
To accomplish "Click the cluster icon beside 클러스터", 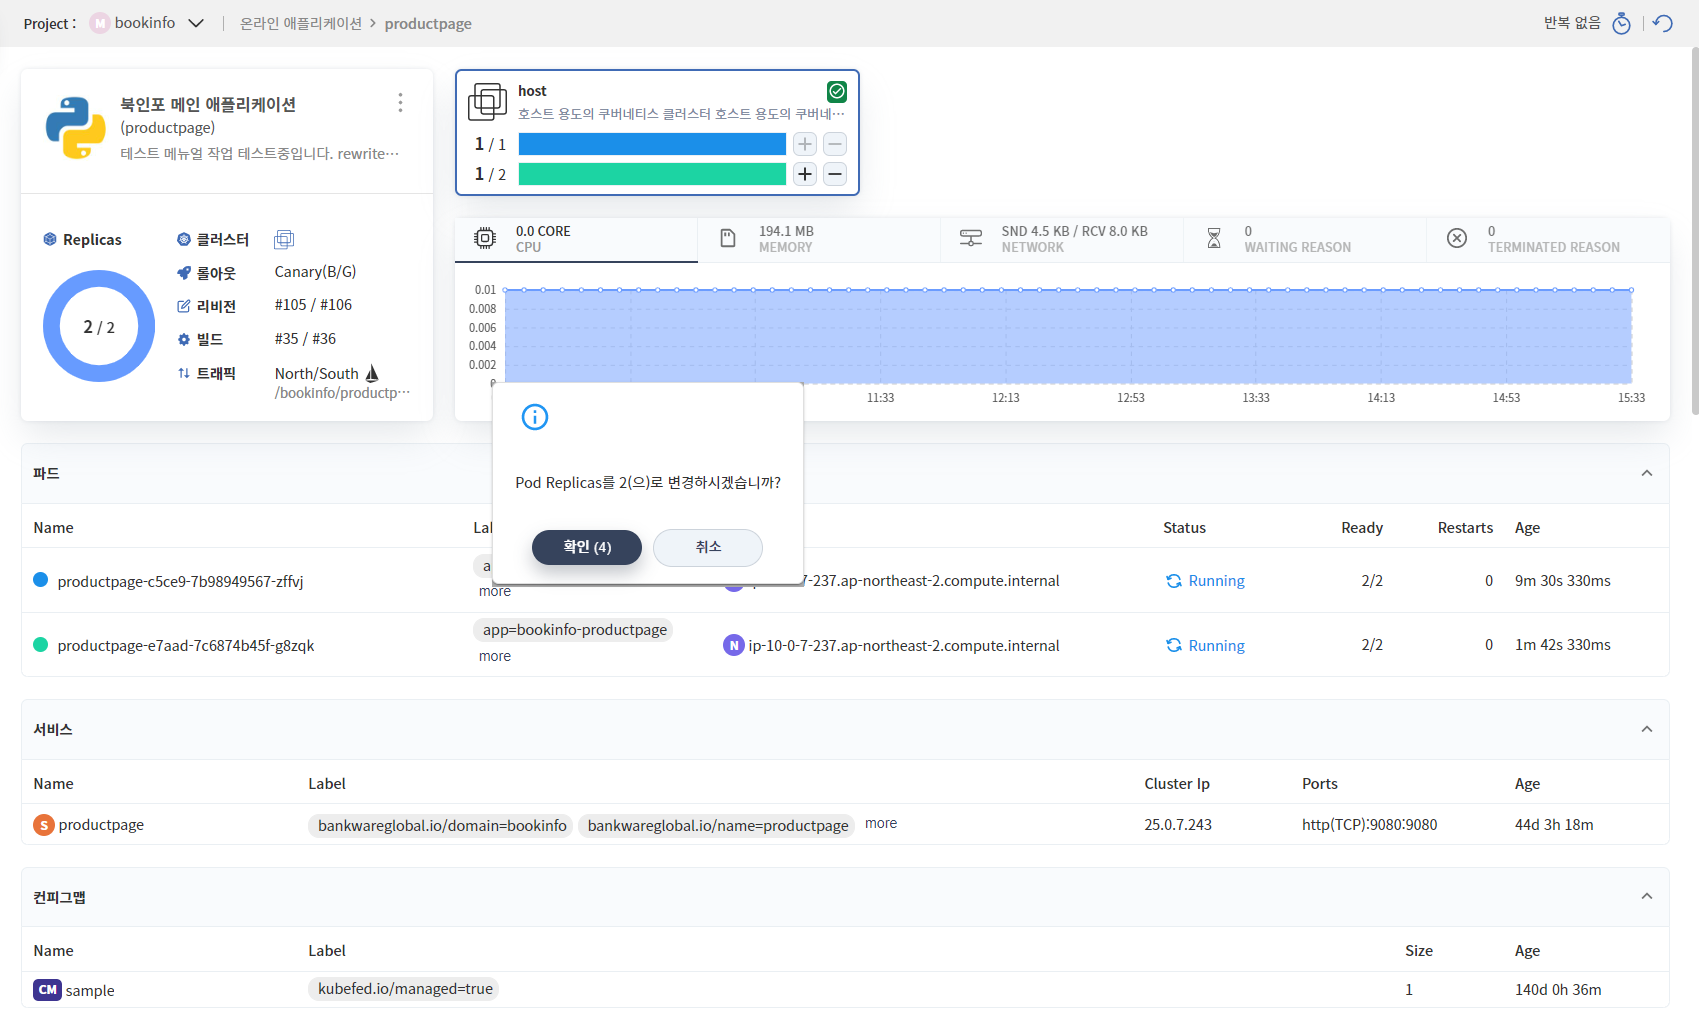I will [284, 239].
